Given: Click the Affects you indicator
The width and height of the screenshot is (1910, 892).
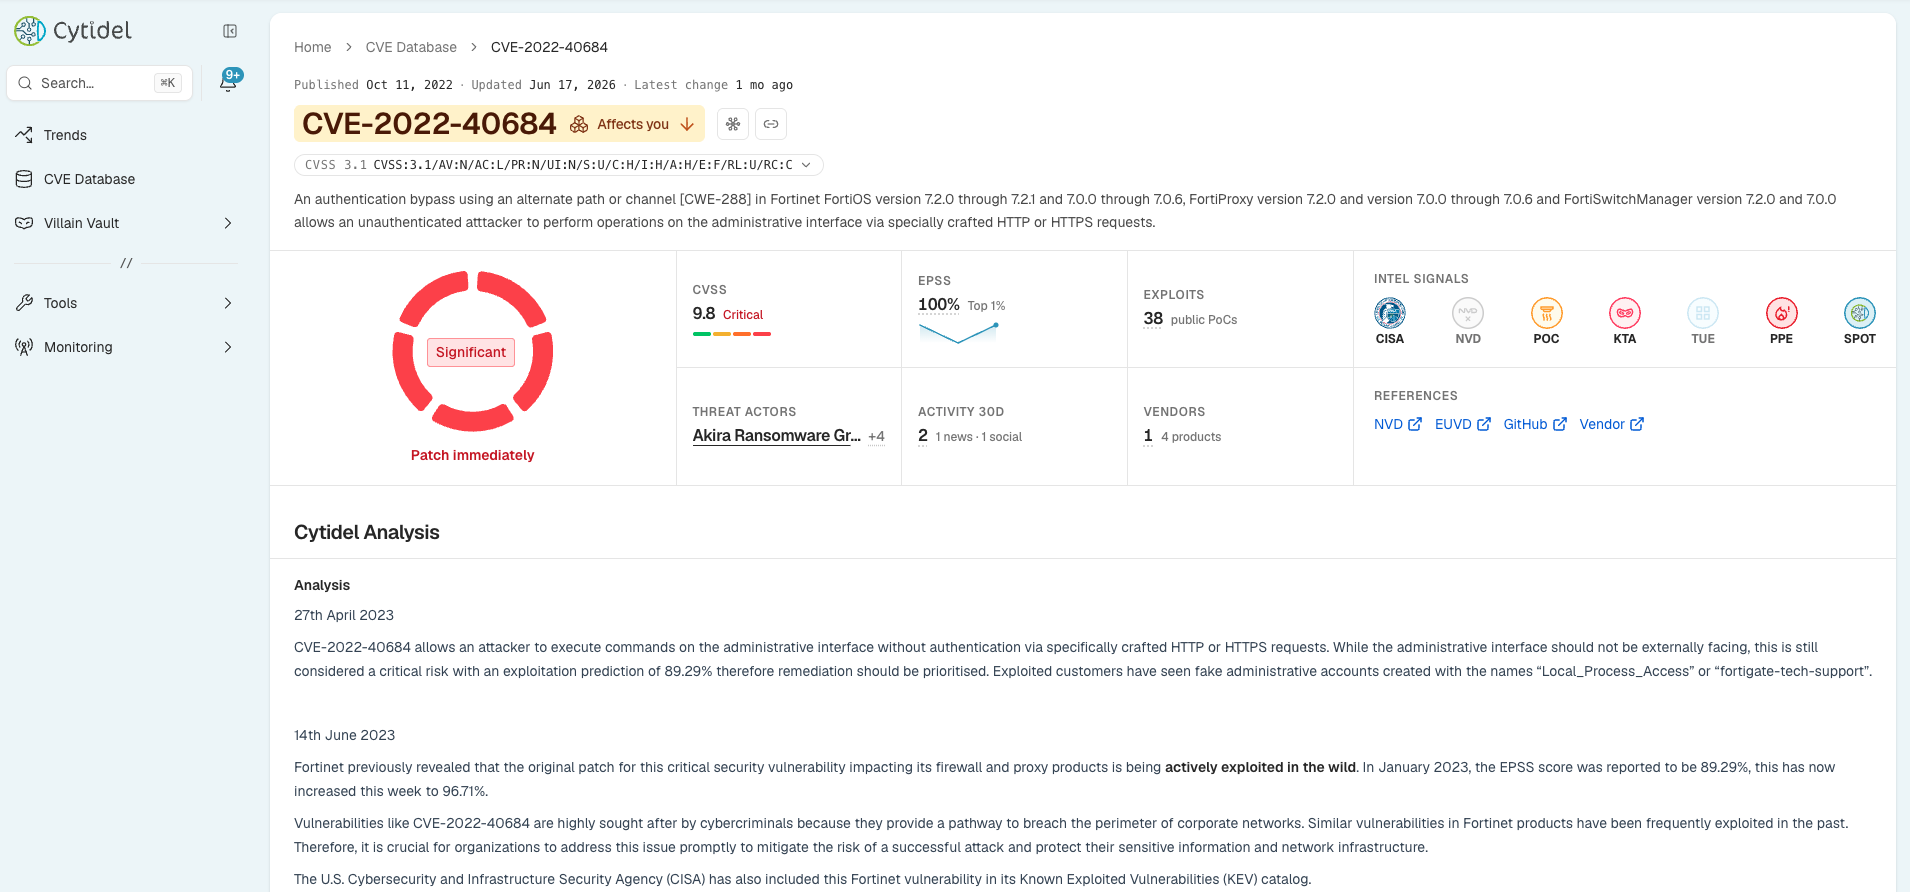Looking at the screenshot, I should pos(632,124).
